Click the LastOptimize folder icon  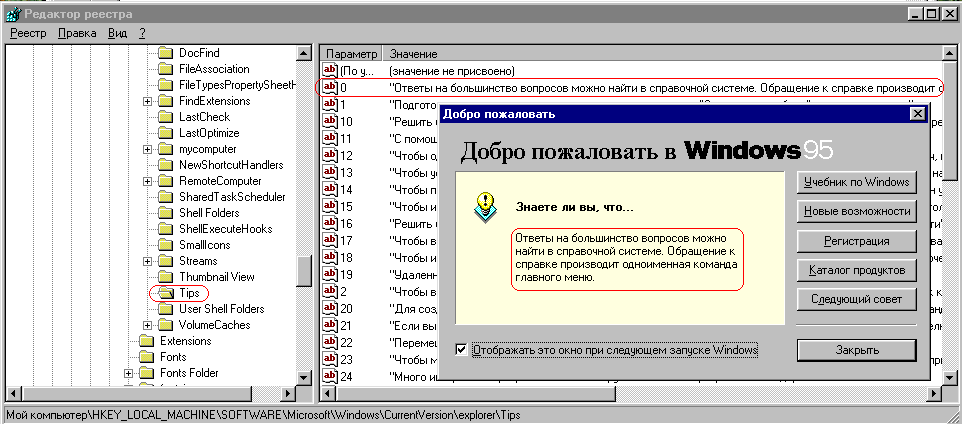coord(166,133)
